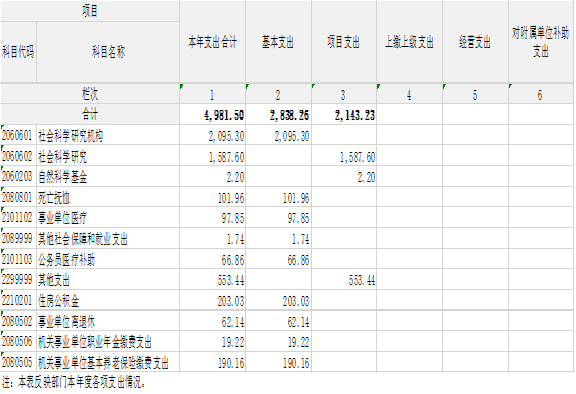Screen dimensions: 576x394
Task: Click the 自然科学基金 cell
Action: [x=108, y=177]
